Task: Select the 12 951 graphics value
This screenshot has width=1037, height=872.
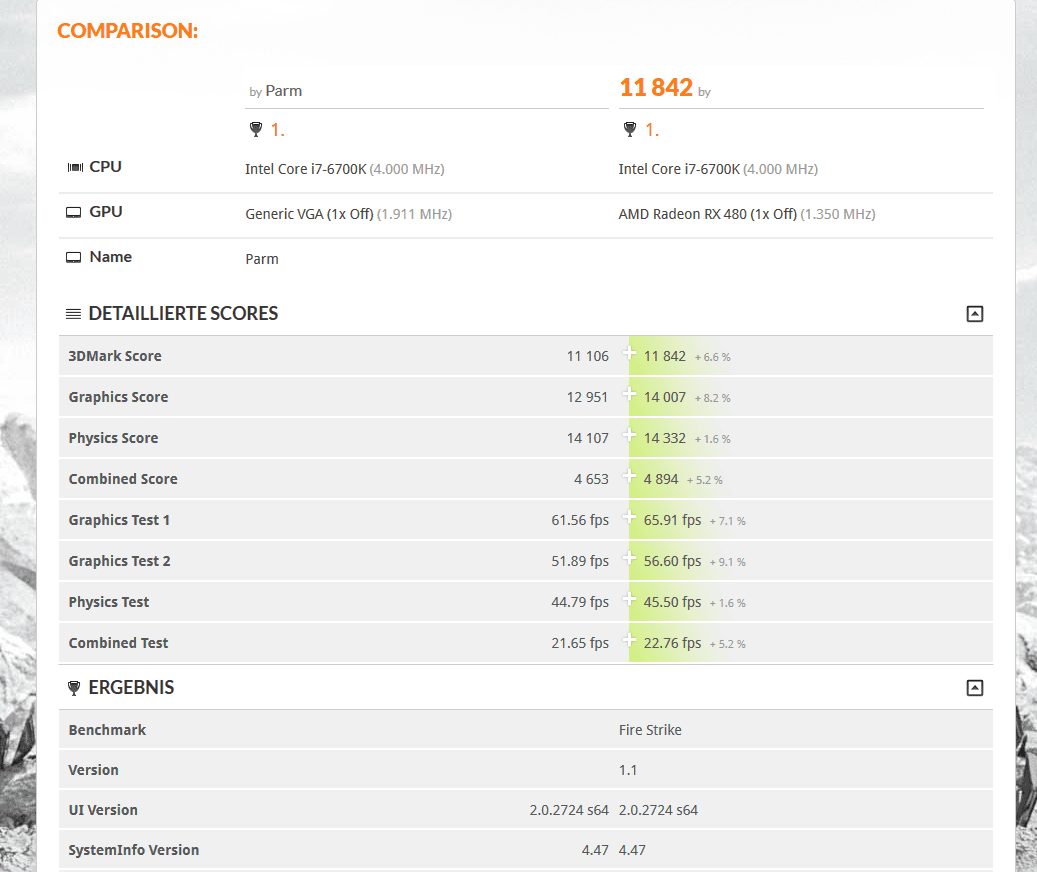Action: [x=587, y=397]
